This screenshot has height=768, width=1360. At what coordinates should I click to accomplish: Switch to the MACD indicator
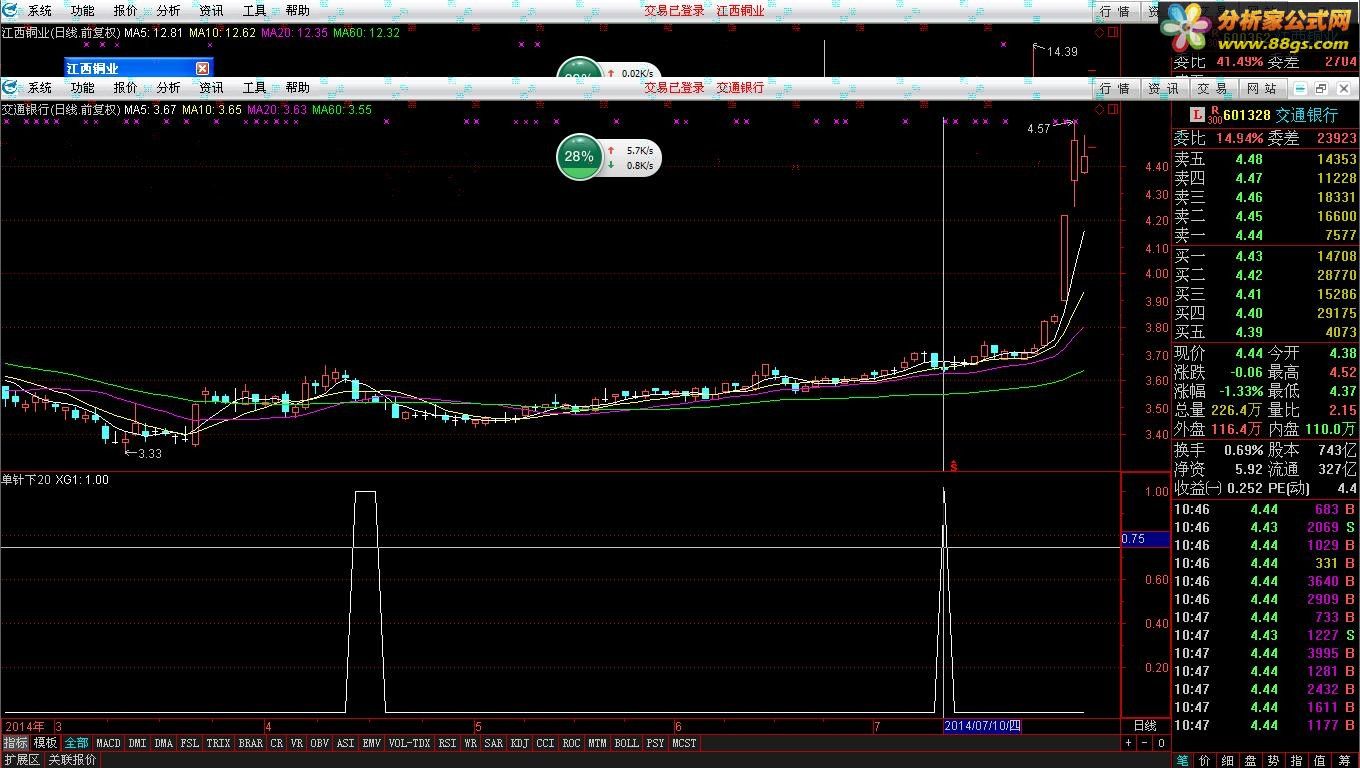108,743
